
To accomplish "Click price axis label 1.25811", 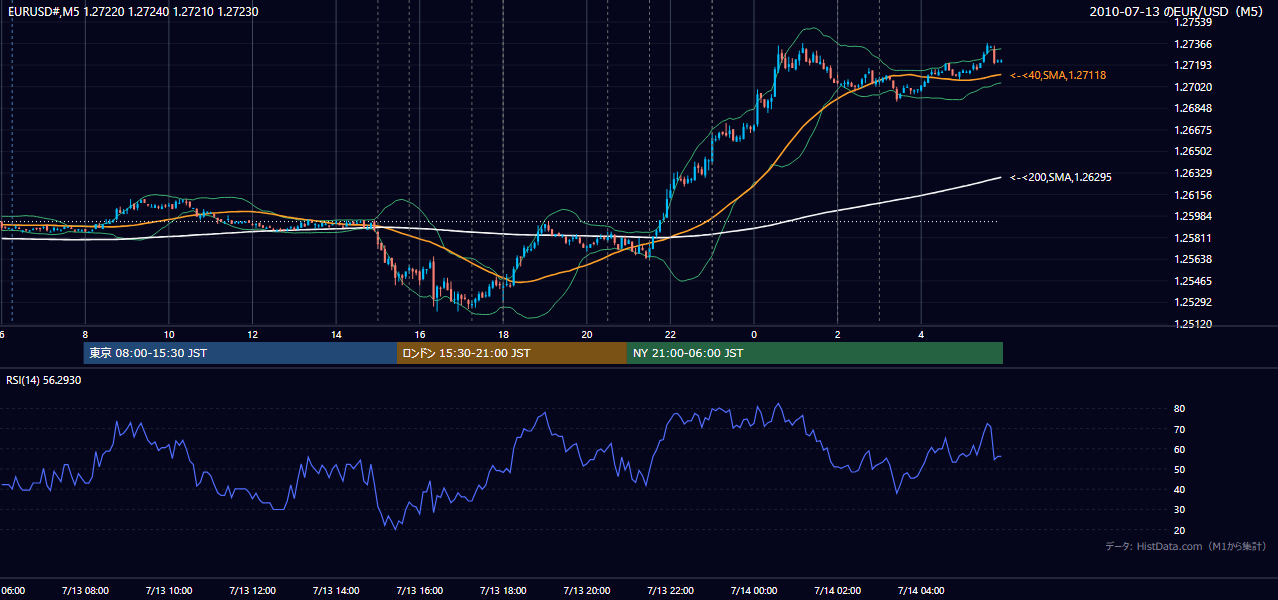I will click(x=1192, y=238).
